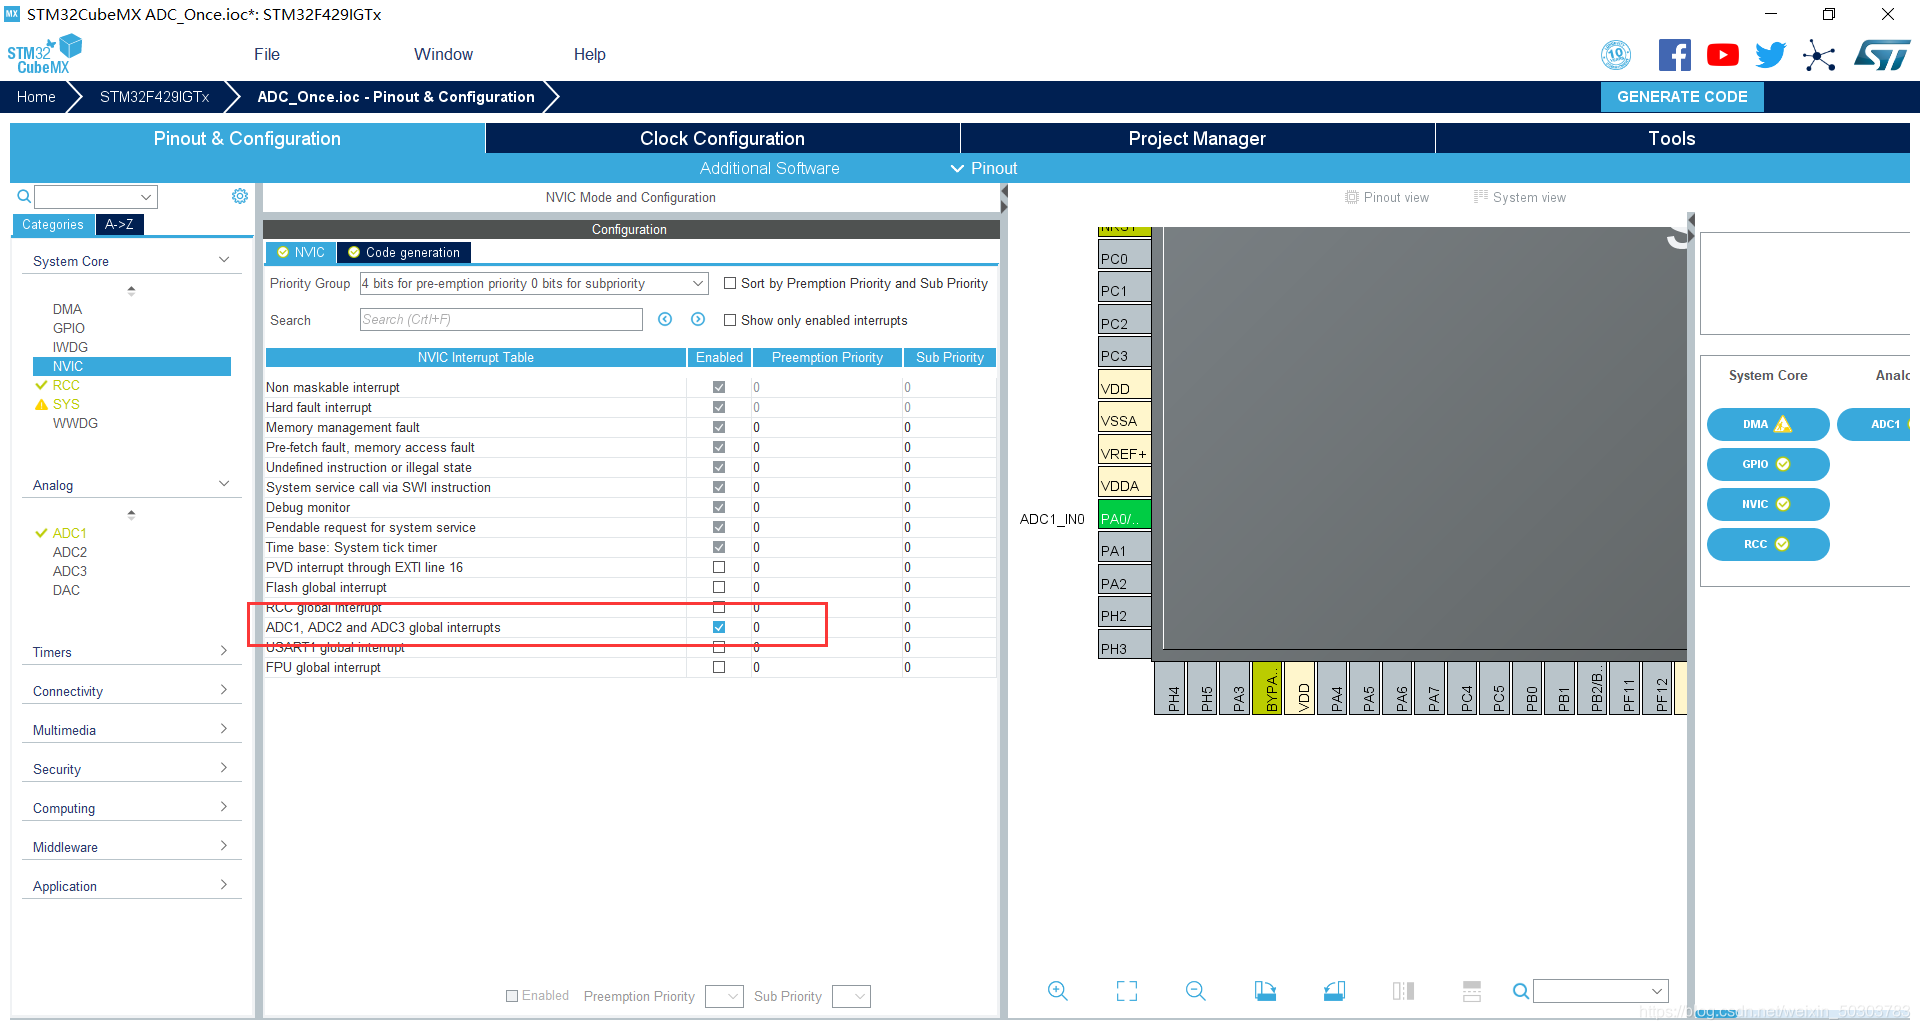Screen dimensions: 1920x1030
Task: Enable Flash global interrupt checkbox
Action: [x=718, y=587]
